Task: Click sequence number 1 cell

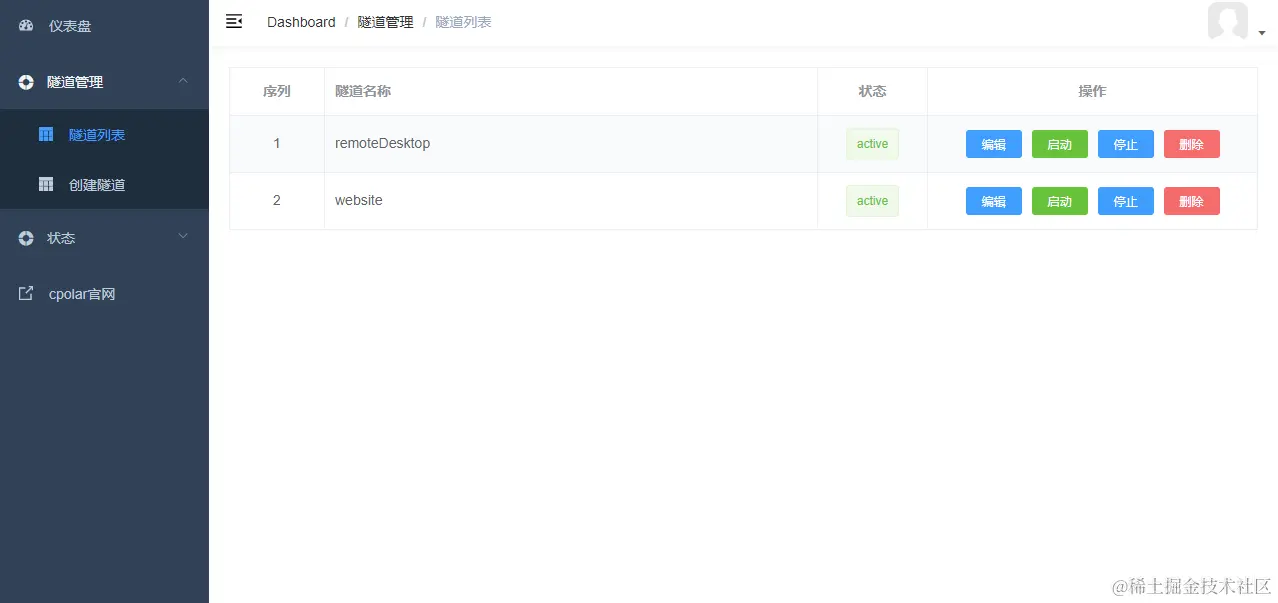Action: [x=277, y=144]
